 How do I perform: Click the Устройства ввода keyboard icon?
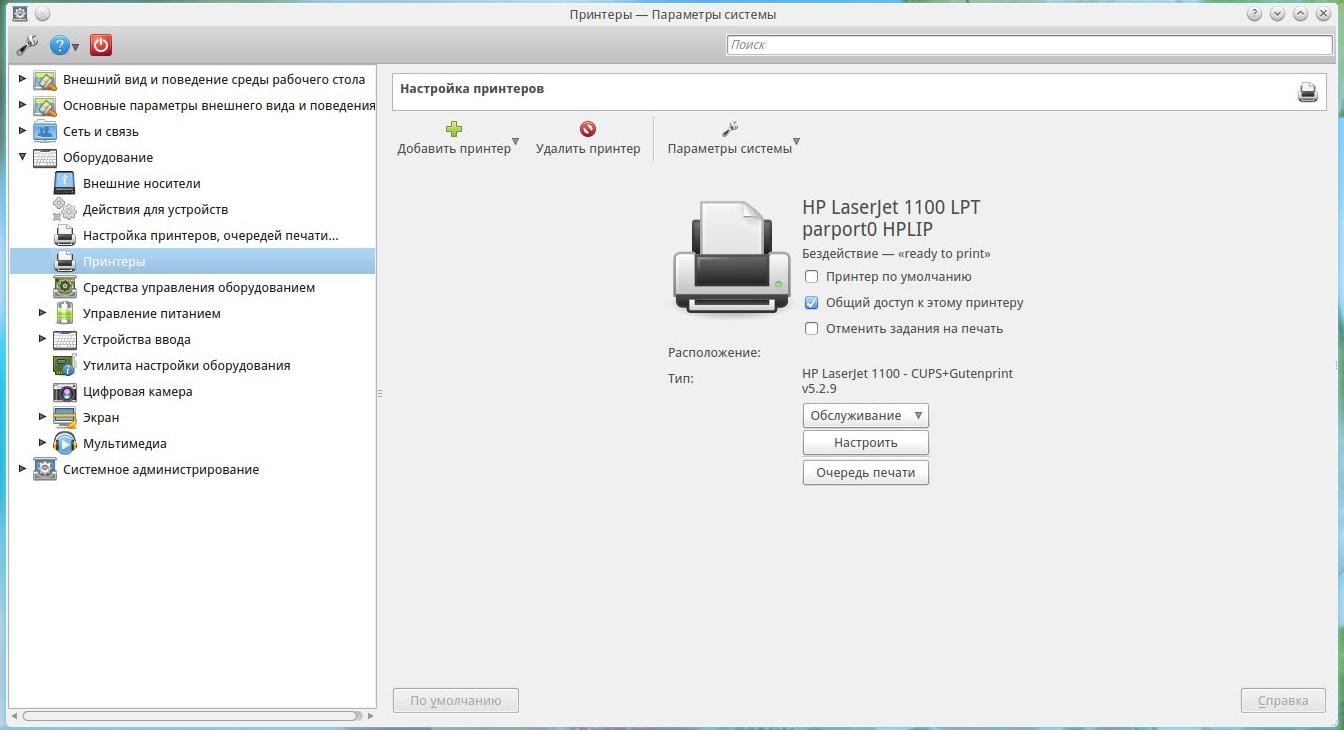pyautogui.click(x=64, y=339)
